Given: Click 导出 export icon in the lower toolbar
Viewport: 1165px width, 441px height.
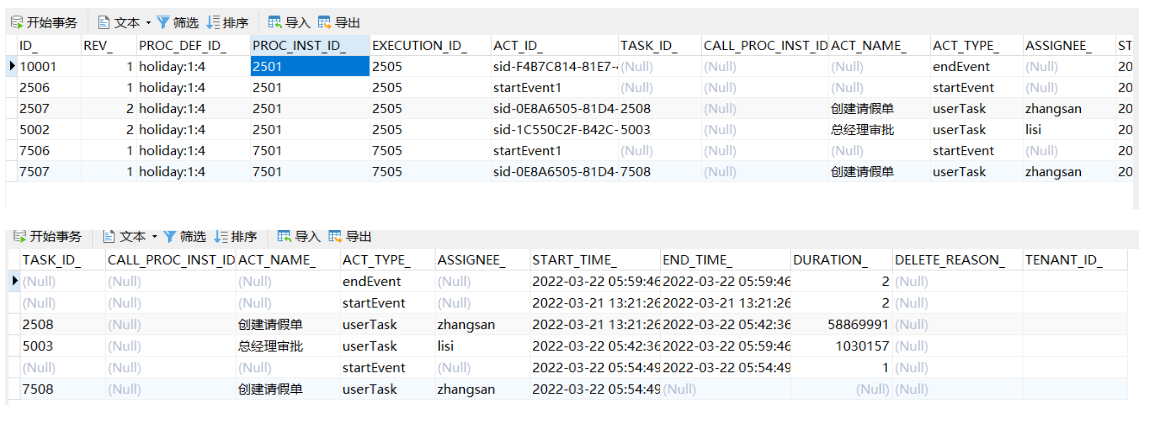Looking at the screenshot, I should 335,237.
